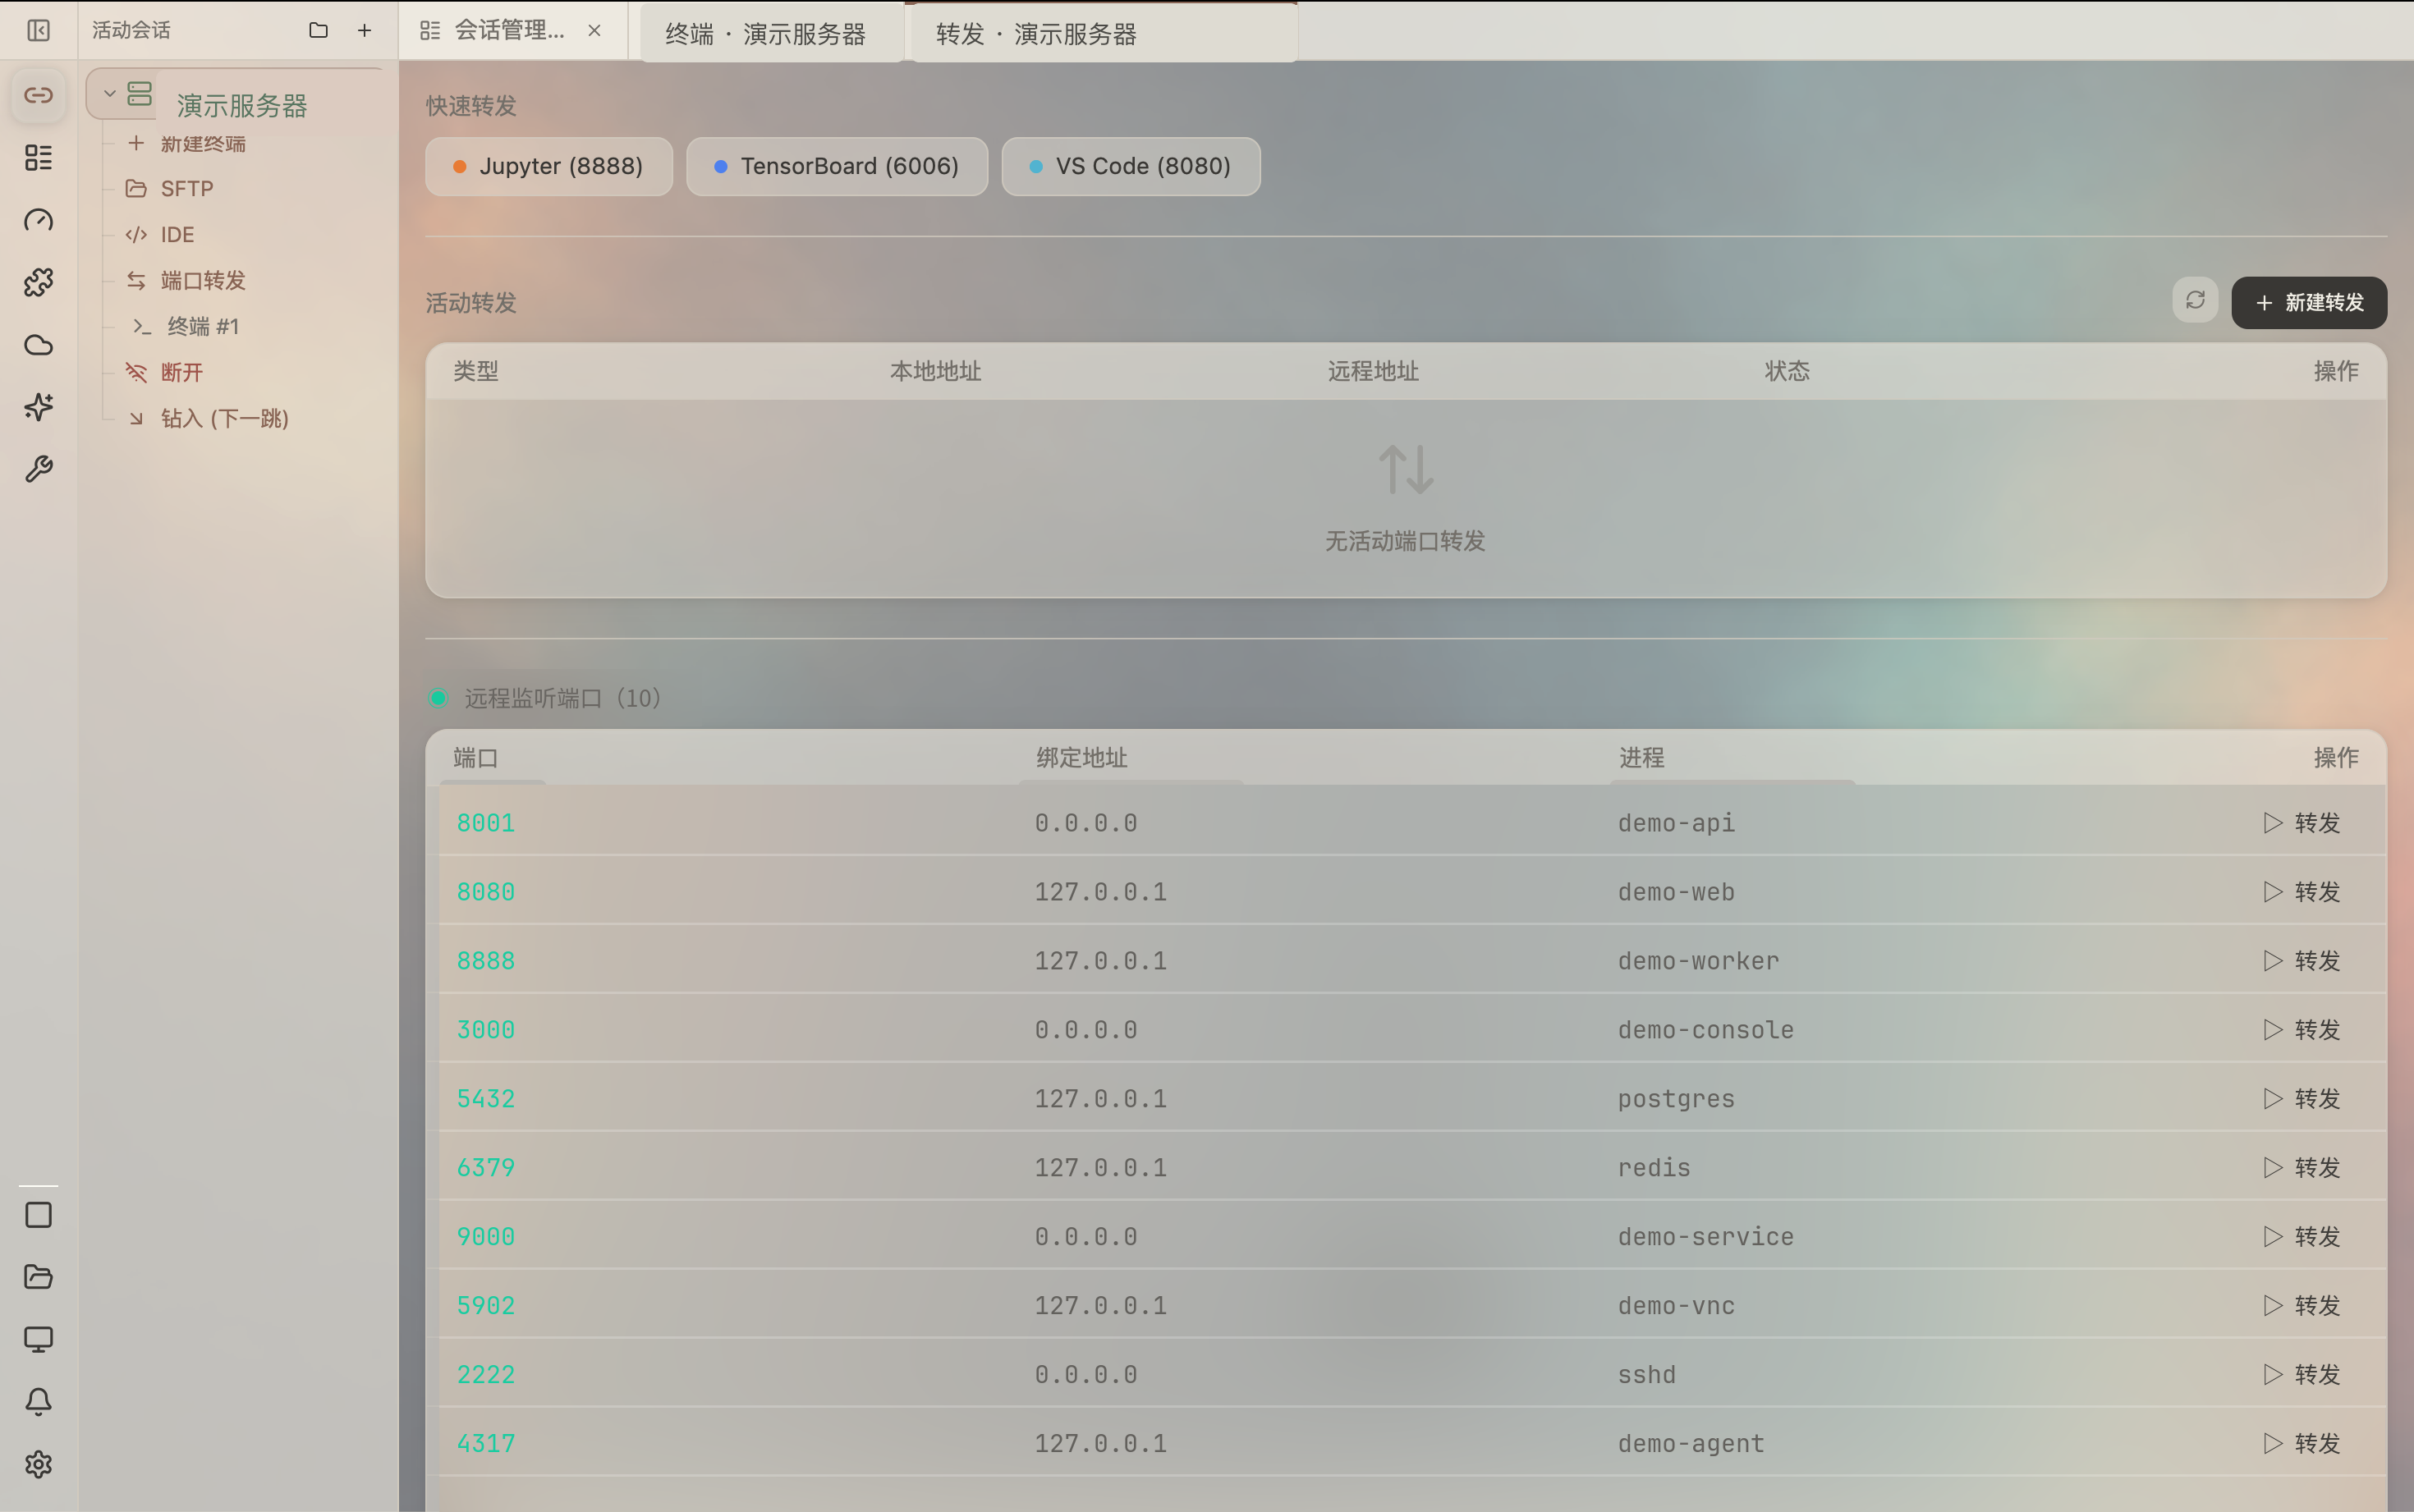Forward port 3000 demo-console
2414x1512 pixels.
[2302, 1030]
